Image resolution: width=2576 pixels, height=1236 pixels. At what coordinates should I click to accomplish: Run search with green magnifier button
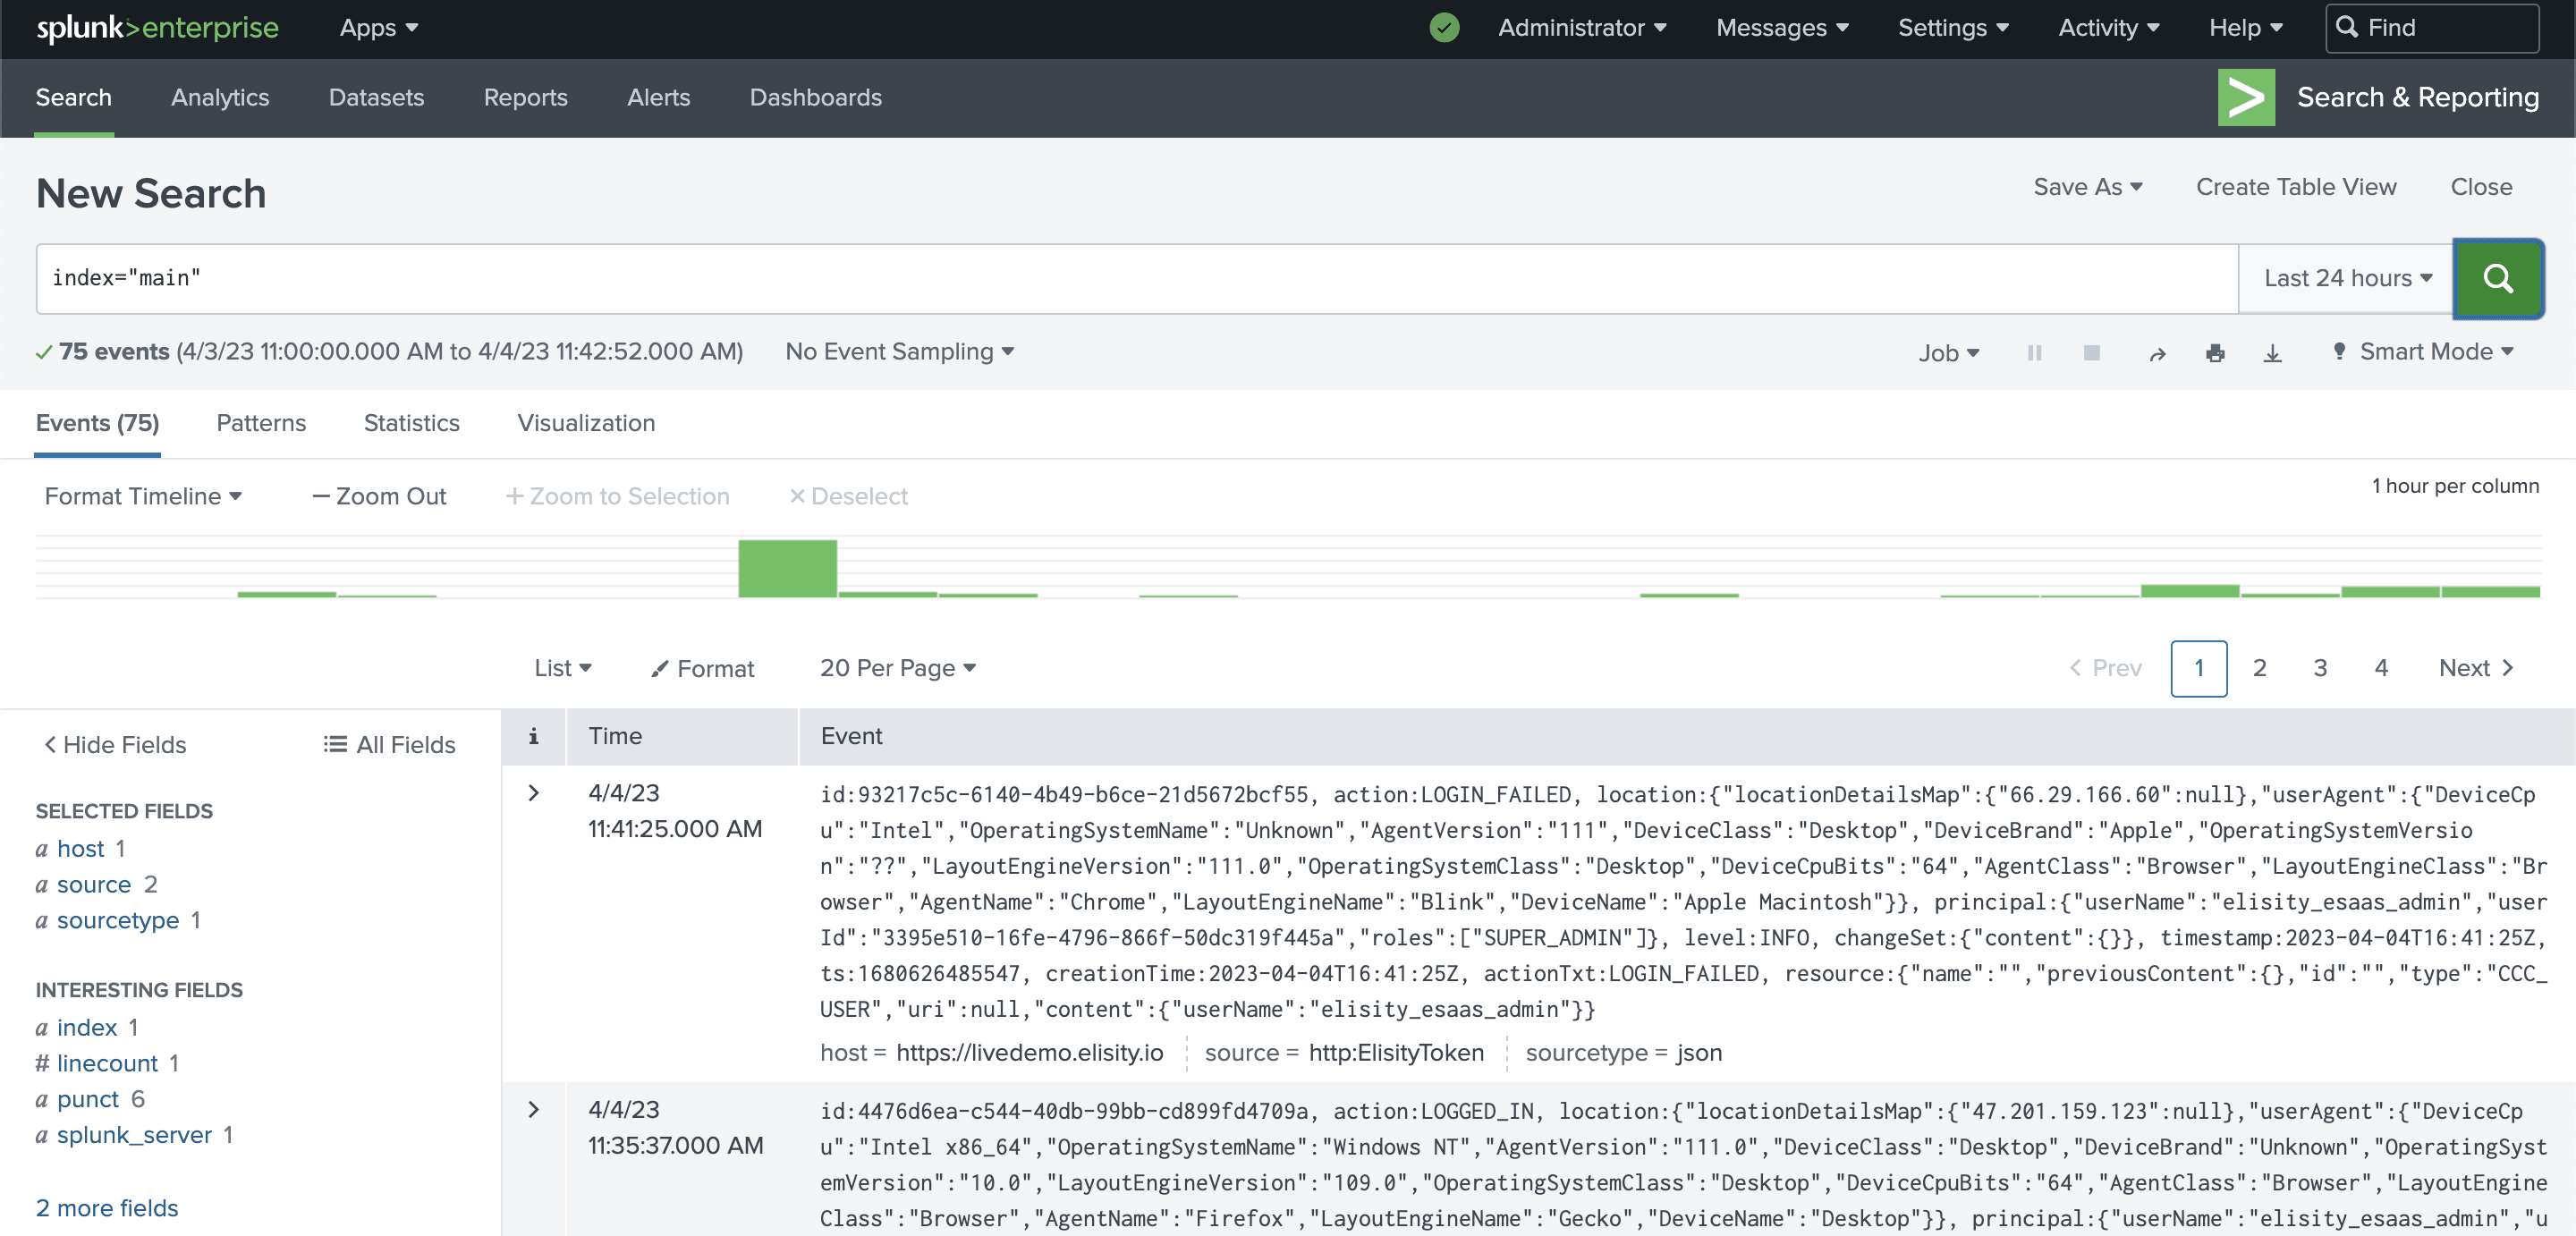pos(2497,278)
